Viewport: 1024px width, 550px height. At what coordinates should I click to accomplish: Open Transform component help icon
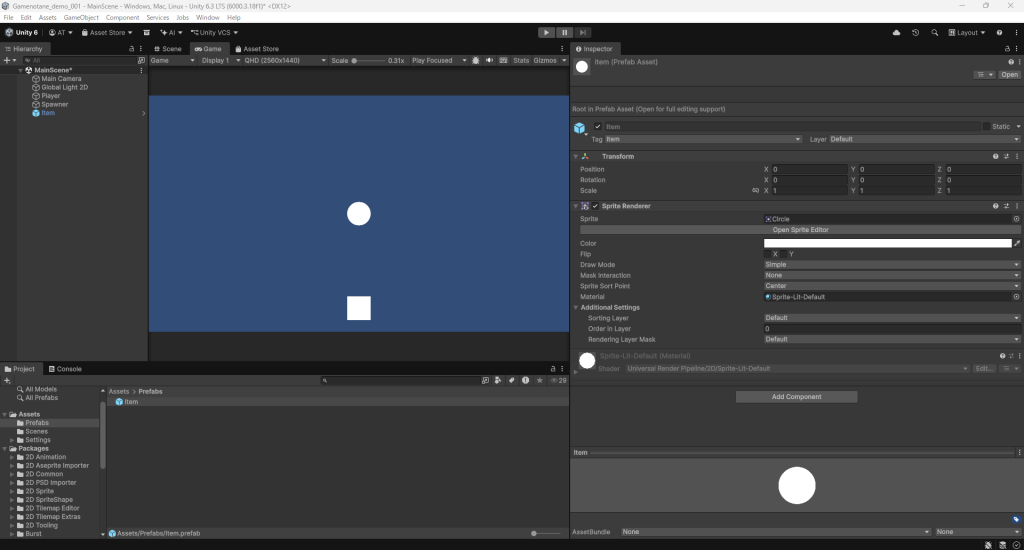[x=995, y=157]
